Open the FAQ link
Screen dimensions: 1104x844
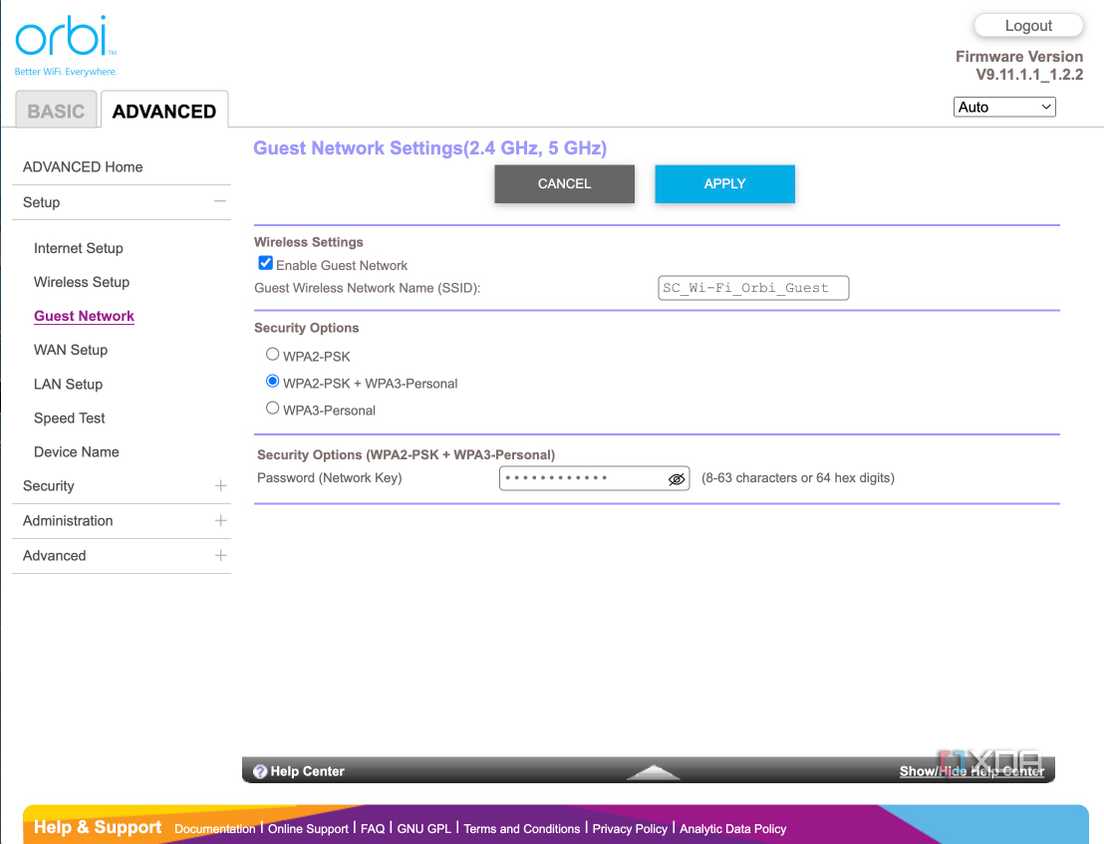pyautogui.click(x=372, y=829)
